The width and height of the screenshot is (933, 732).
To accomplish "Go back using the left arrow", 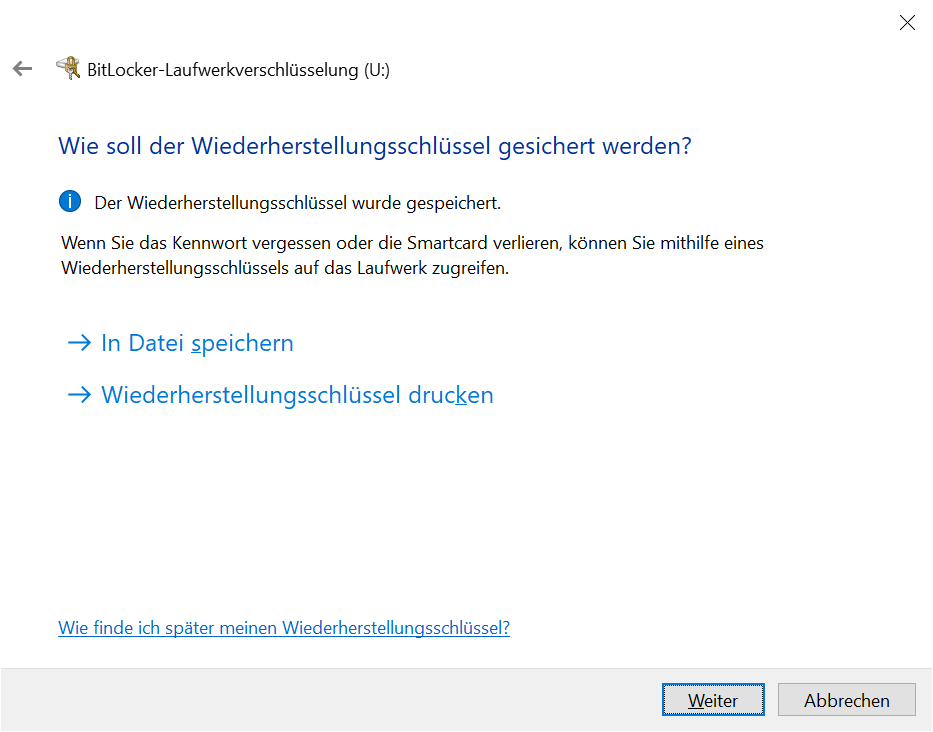I will 22,69.
